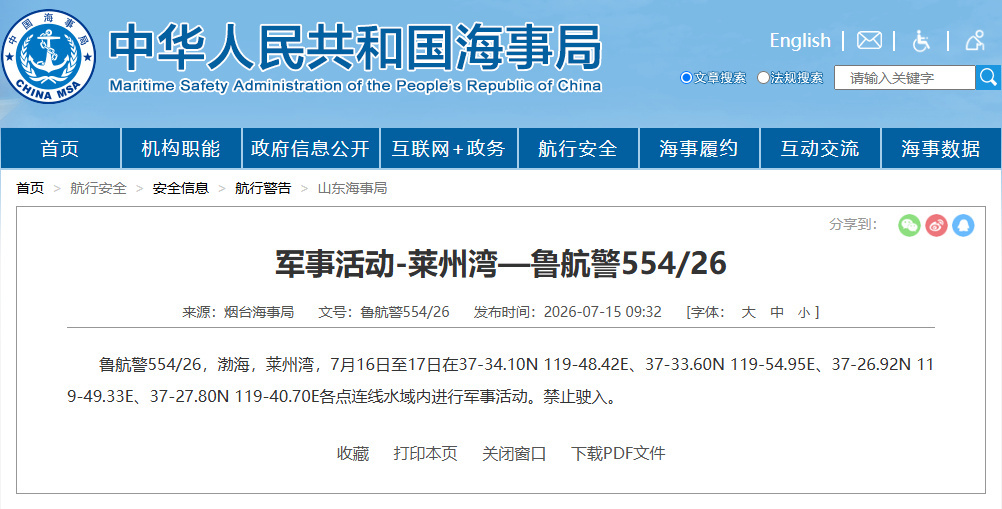This screenshot has height=509, width=1002.
Task: Open the 机构职能 navigation tab
Action: click(181, 148)
